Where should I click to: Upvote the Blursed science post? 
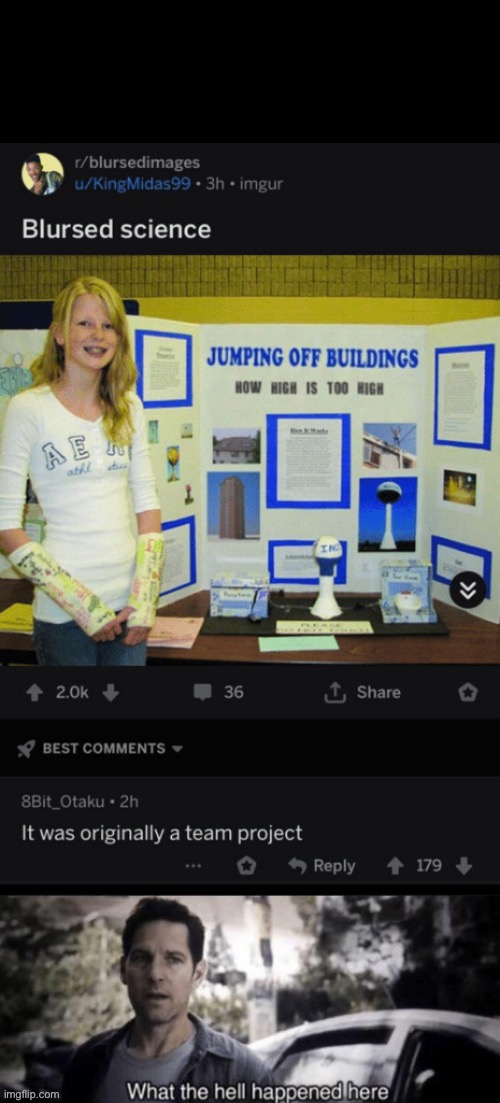pyautogui.click(x=34, y=693)
